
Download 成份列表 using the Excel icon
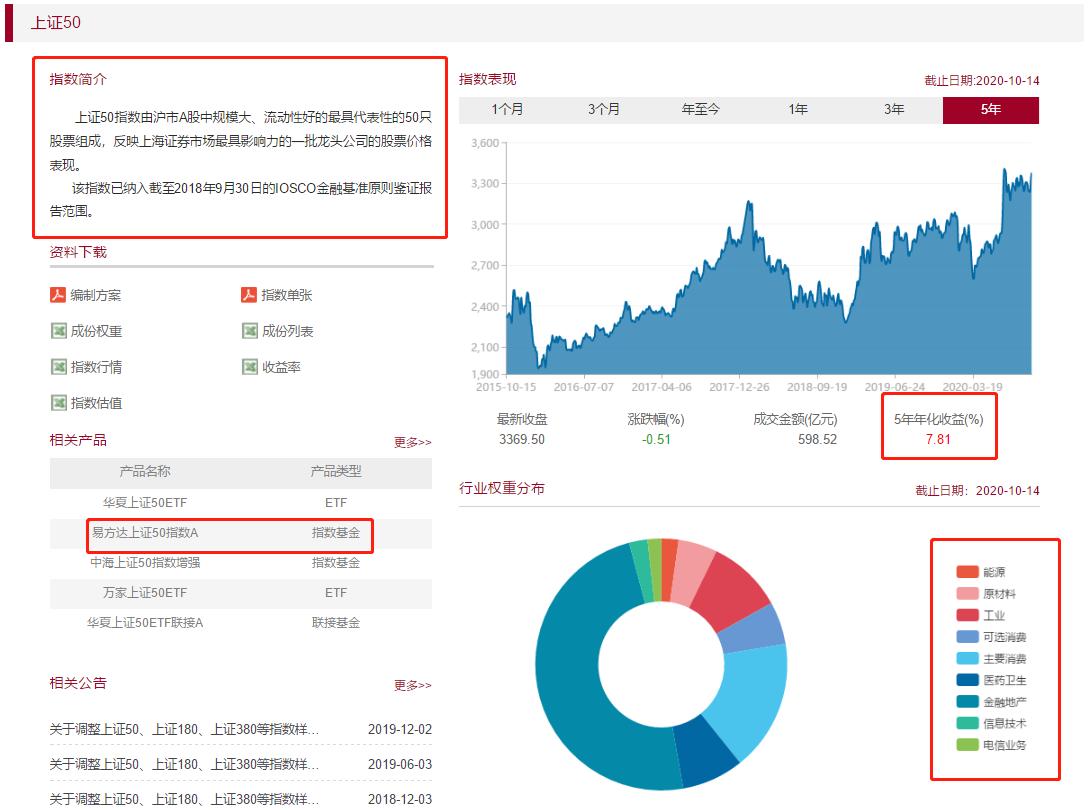tap(248, 330)
